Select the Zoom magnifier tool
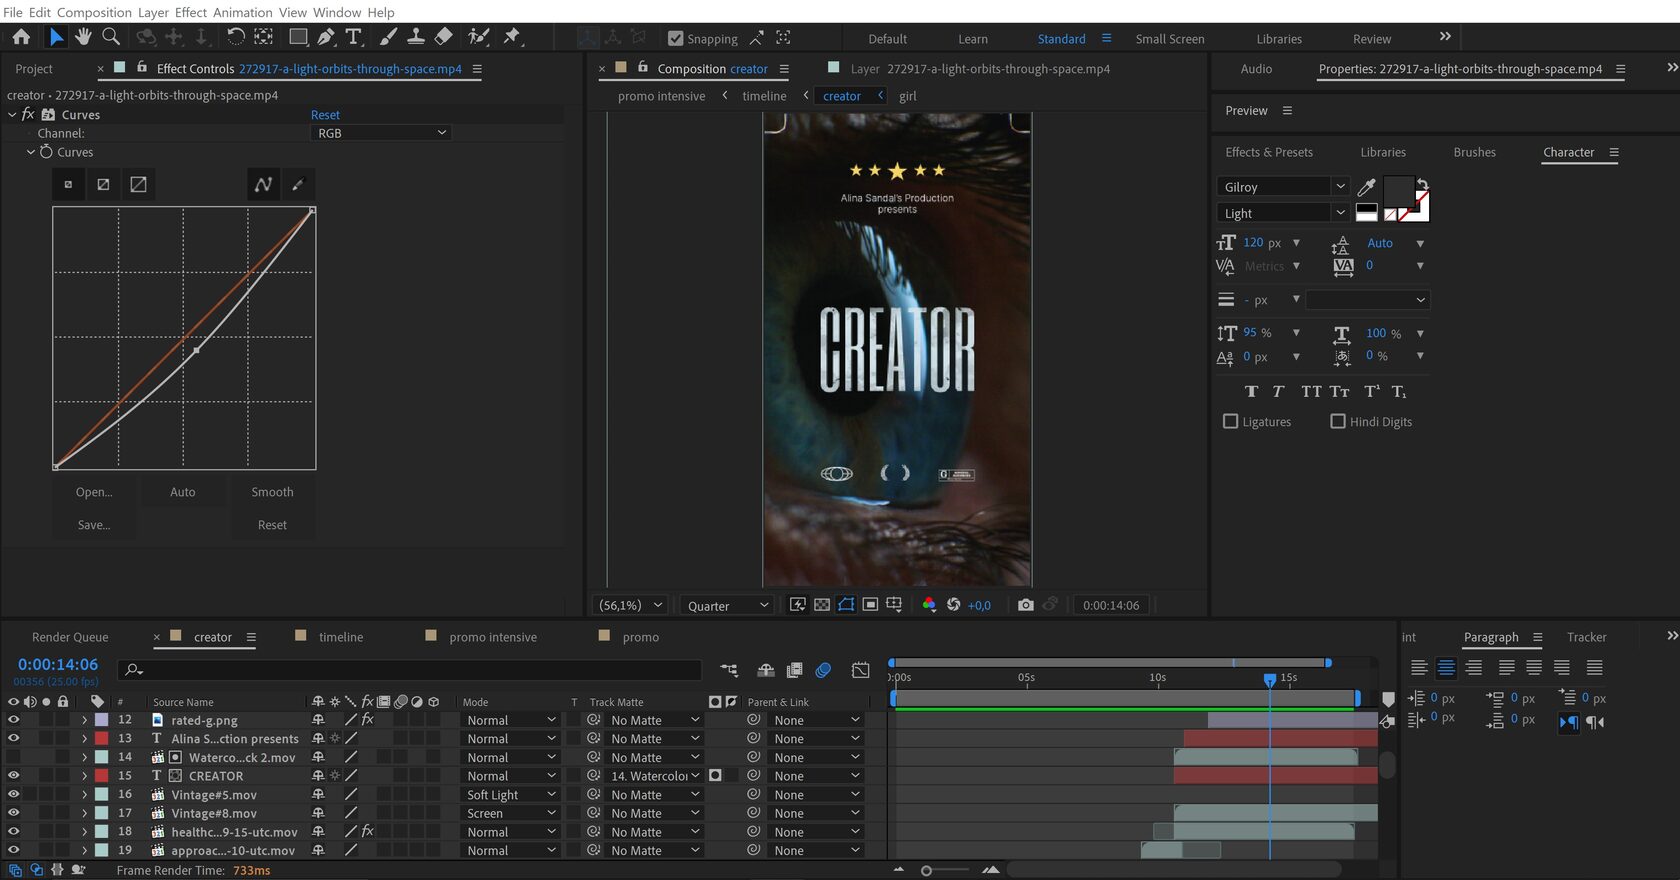Viewport: 1680px width, 880px height. click(x=111, y=37)
